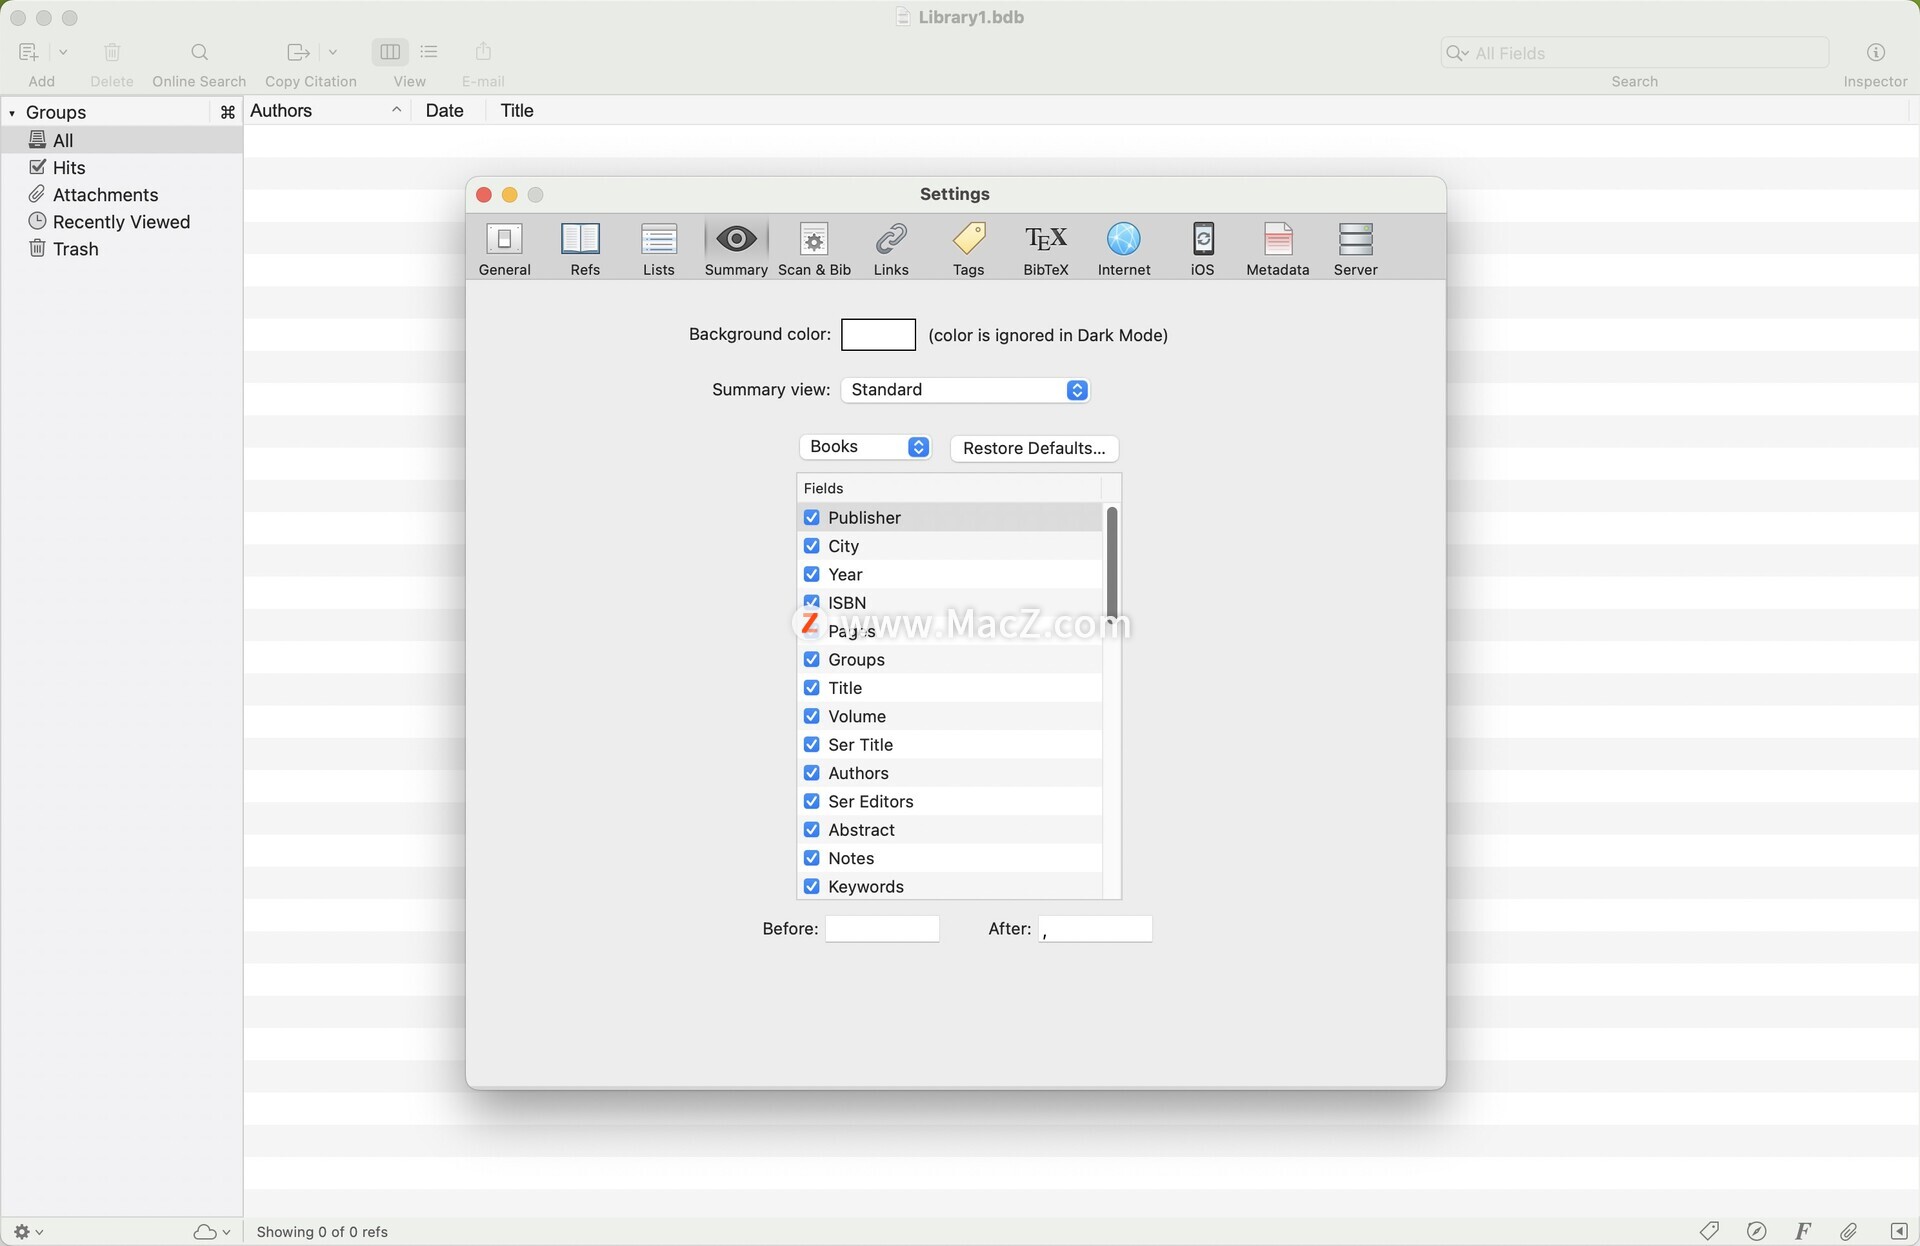
Task: Toggle the Abstract field checkbox
Action: tap(811, 830)
